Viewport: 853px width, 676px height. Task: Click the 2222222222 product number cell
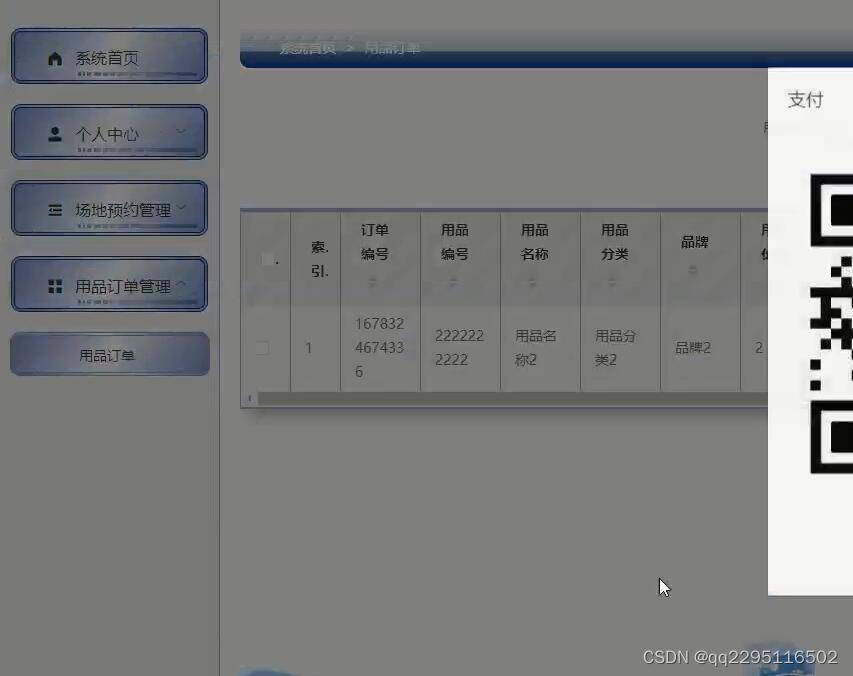[x=460, y=348]
